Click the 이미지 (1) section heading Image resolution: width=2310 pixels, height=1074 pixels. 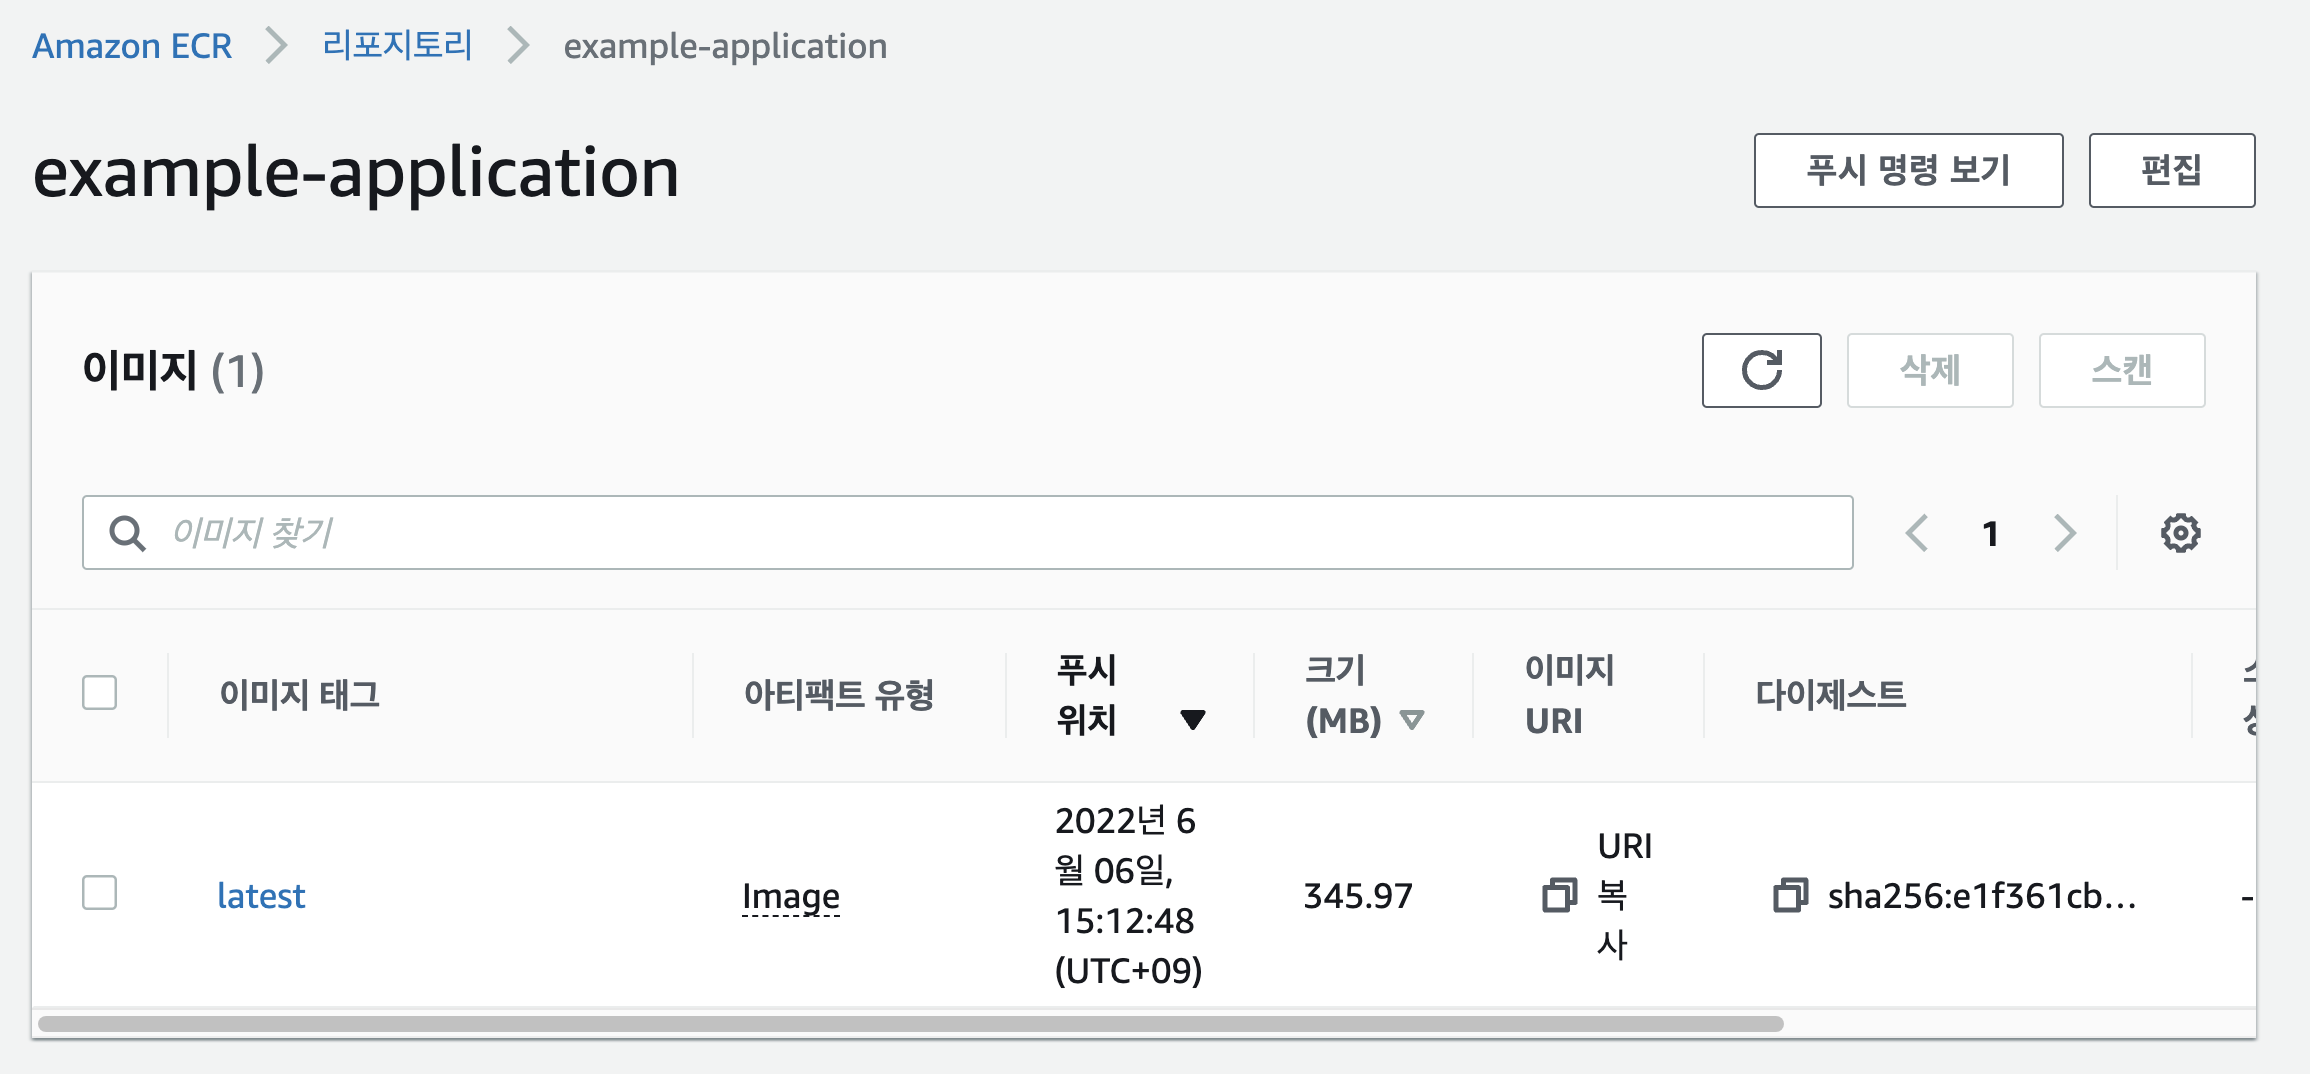point(173,370)
